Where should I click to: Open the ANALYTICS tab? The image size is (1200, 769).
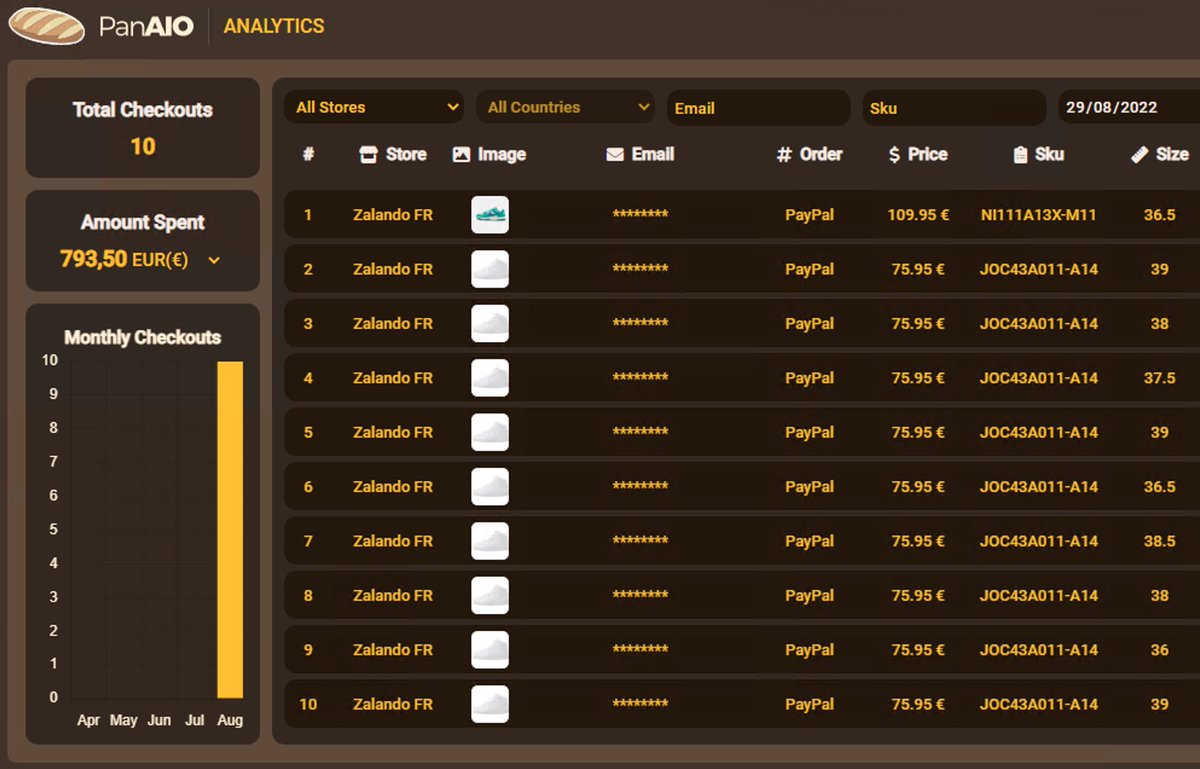(x=274, y=26)
